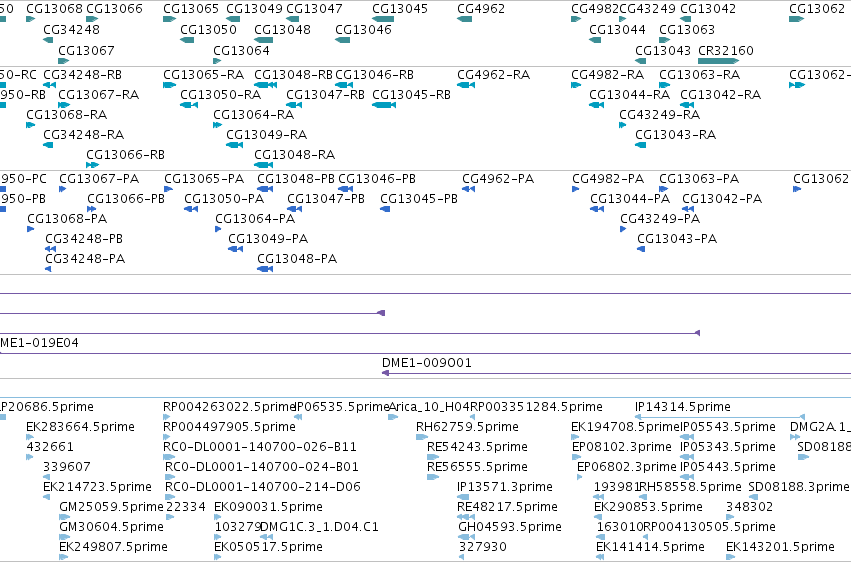851x562 pixels.
Task: Click EST RH62759.5prime
Action: [467, 427]
